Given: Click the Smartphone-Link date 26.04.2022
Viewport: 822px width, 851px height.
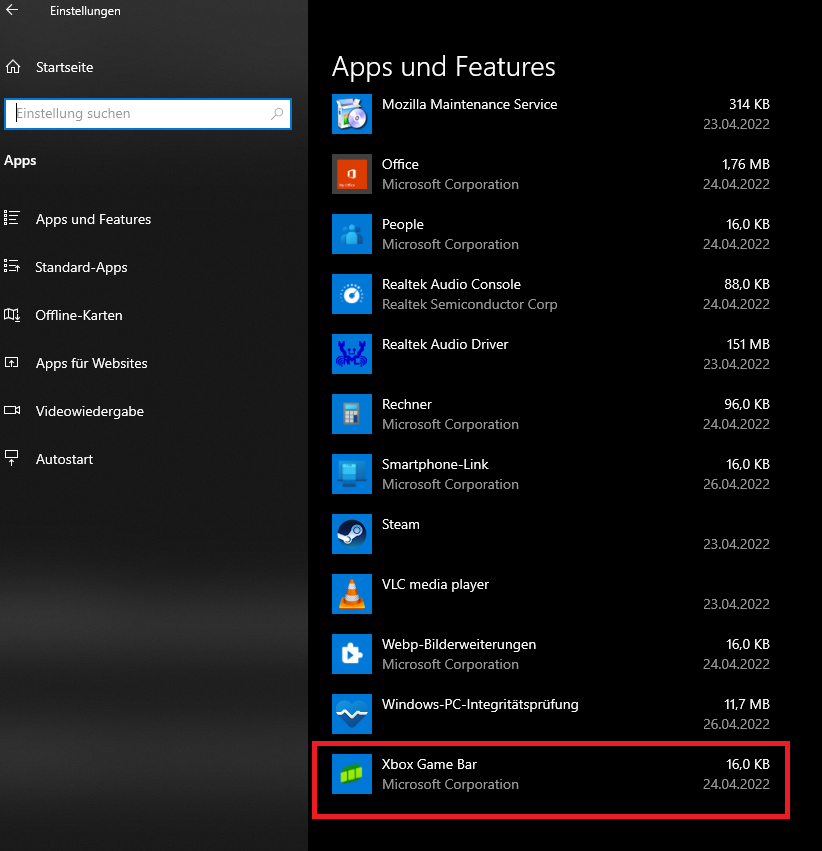Looking at the screenshot, I should click(x=736, y=484).
